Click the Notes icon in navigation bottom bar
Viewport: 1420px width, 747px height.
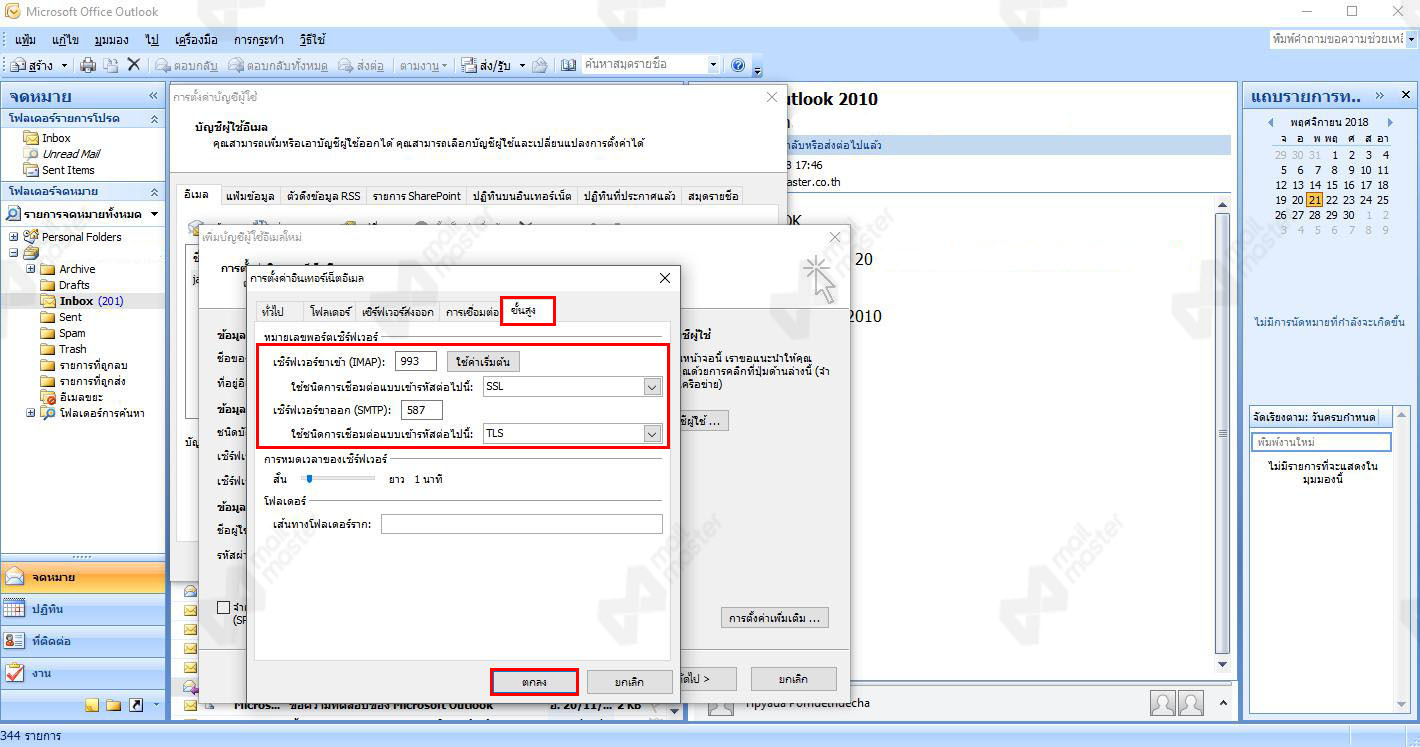click(92, 705)
